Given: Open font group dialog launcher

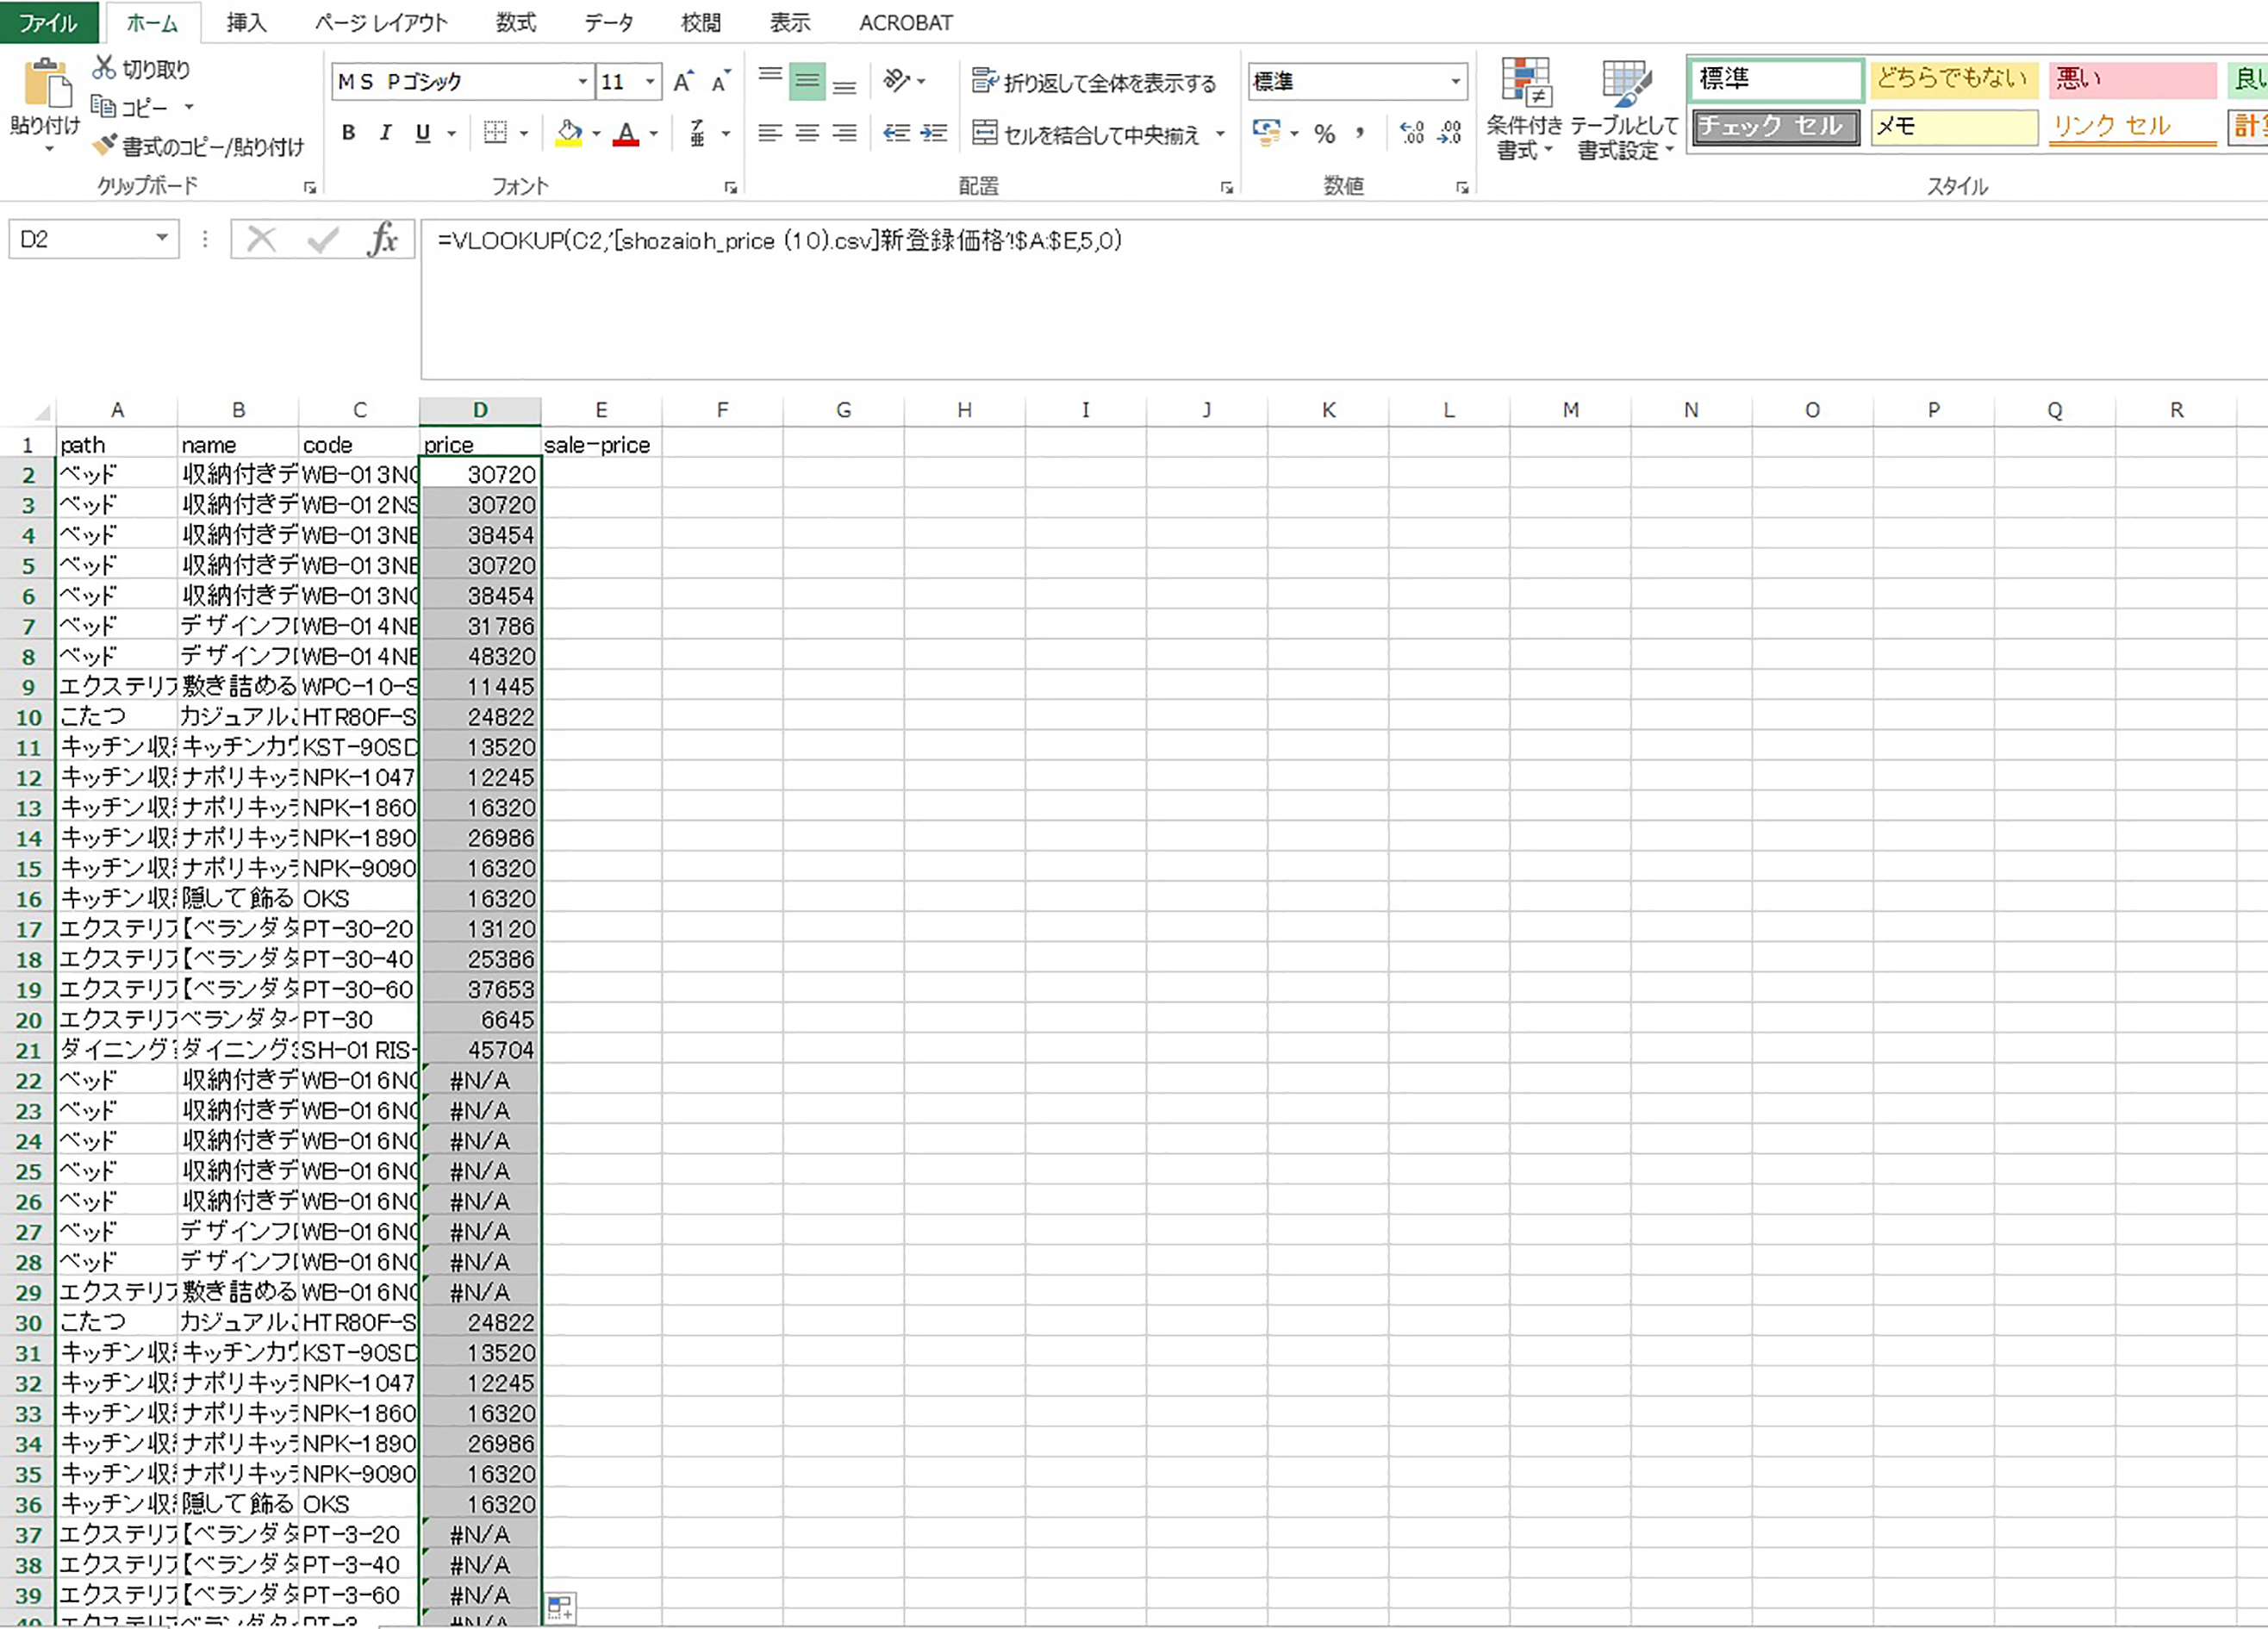Looking at the screenshot, I should (x=731, y=187).
